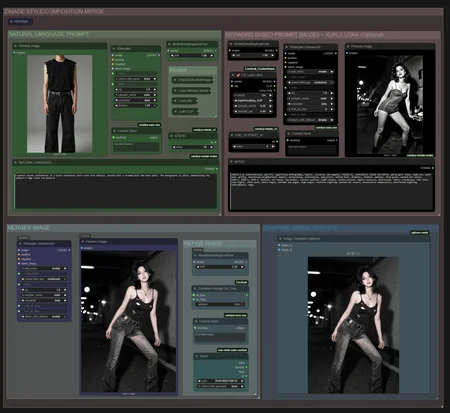Screen dimensions: 450x413
Task: Open sampler_name dropdown in green KSampler
Action: click(x=136, y=95)
